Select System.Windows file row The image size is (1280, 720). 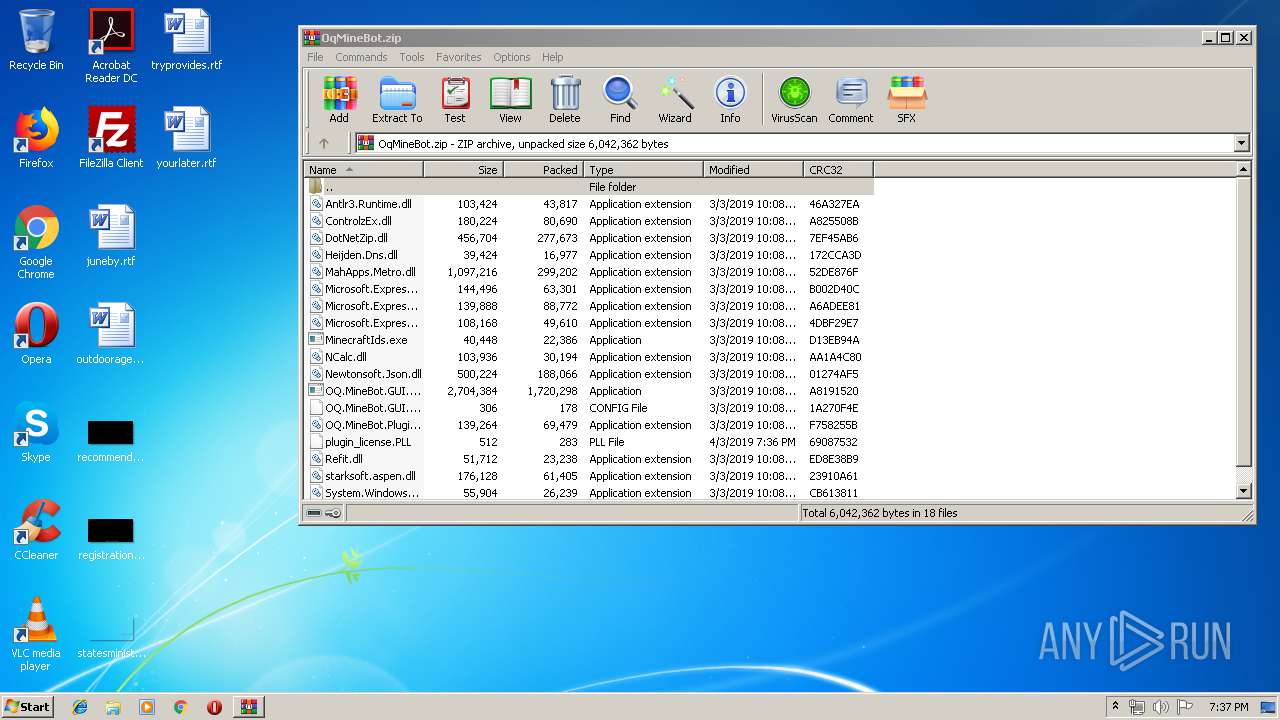point(589,493)
